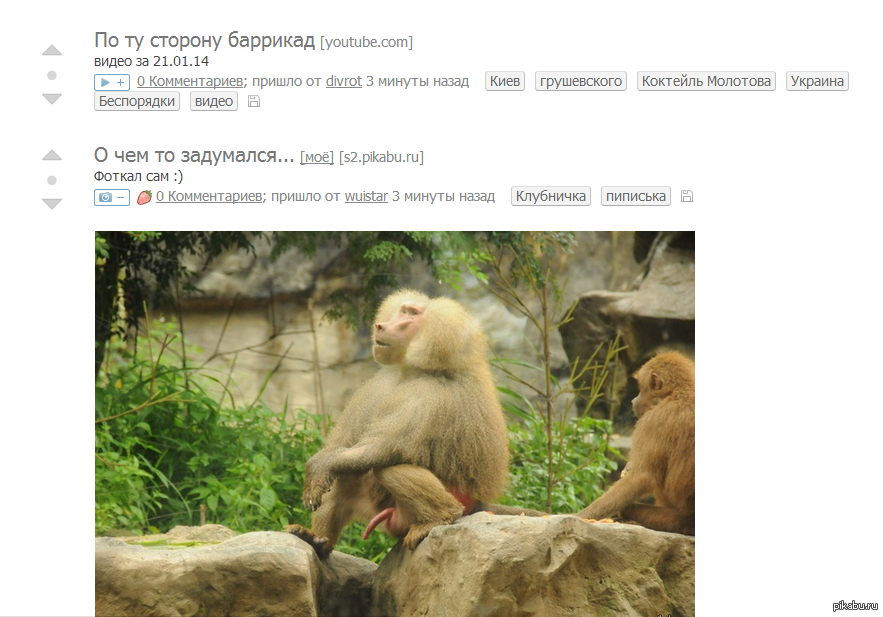Click the baboon photo image
Image resolution: width=883 pixels, height=617 pixels.
[395, 423]
